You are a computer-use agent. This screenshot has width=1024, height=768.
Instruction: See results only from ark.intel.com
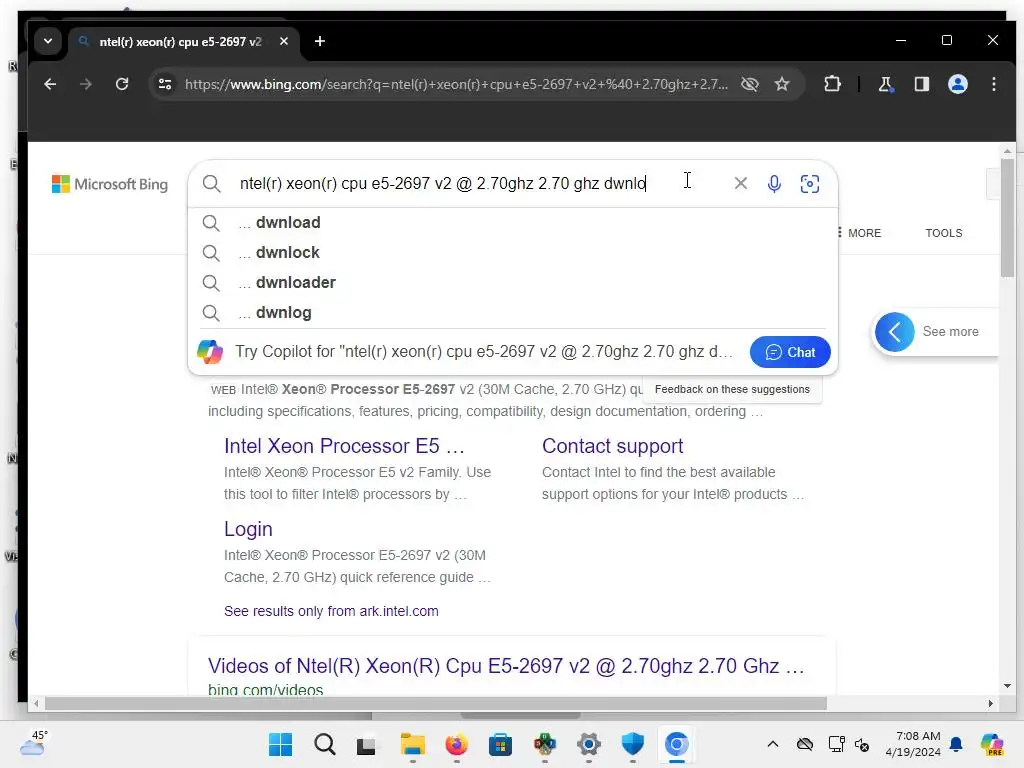pos(331,611)
